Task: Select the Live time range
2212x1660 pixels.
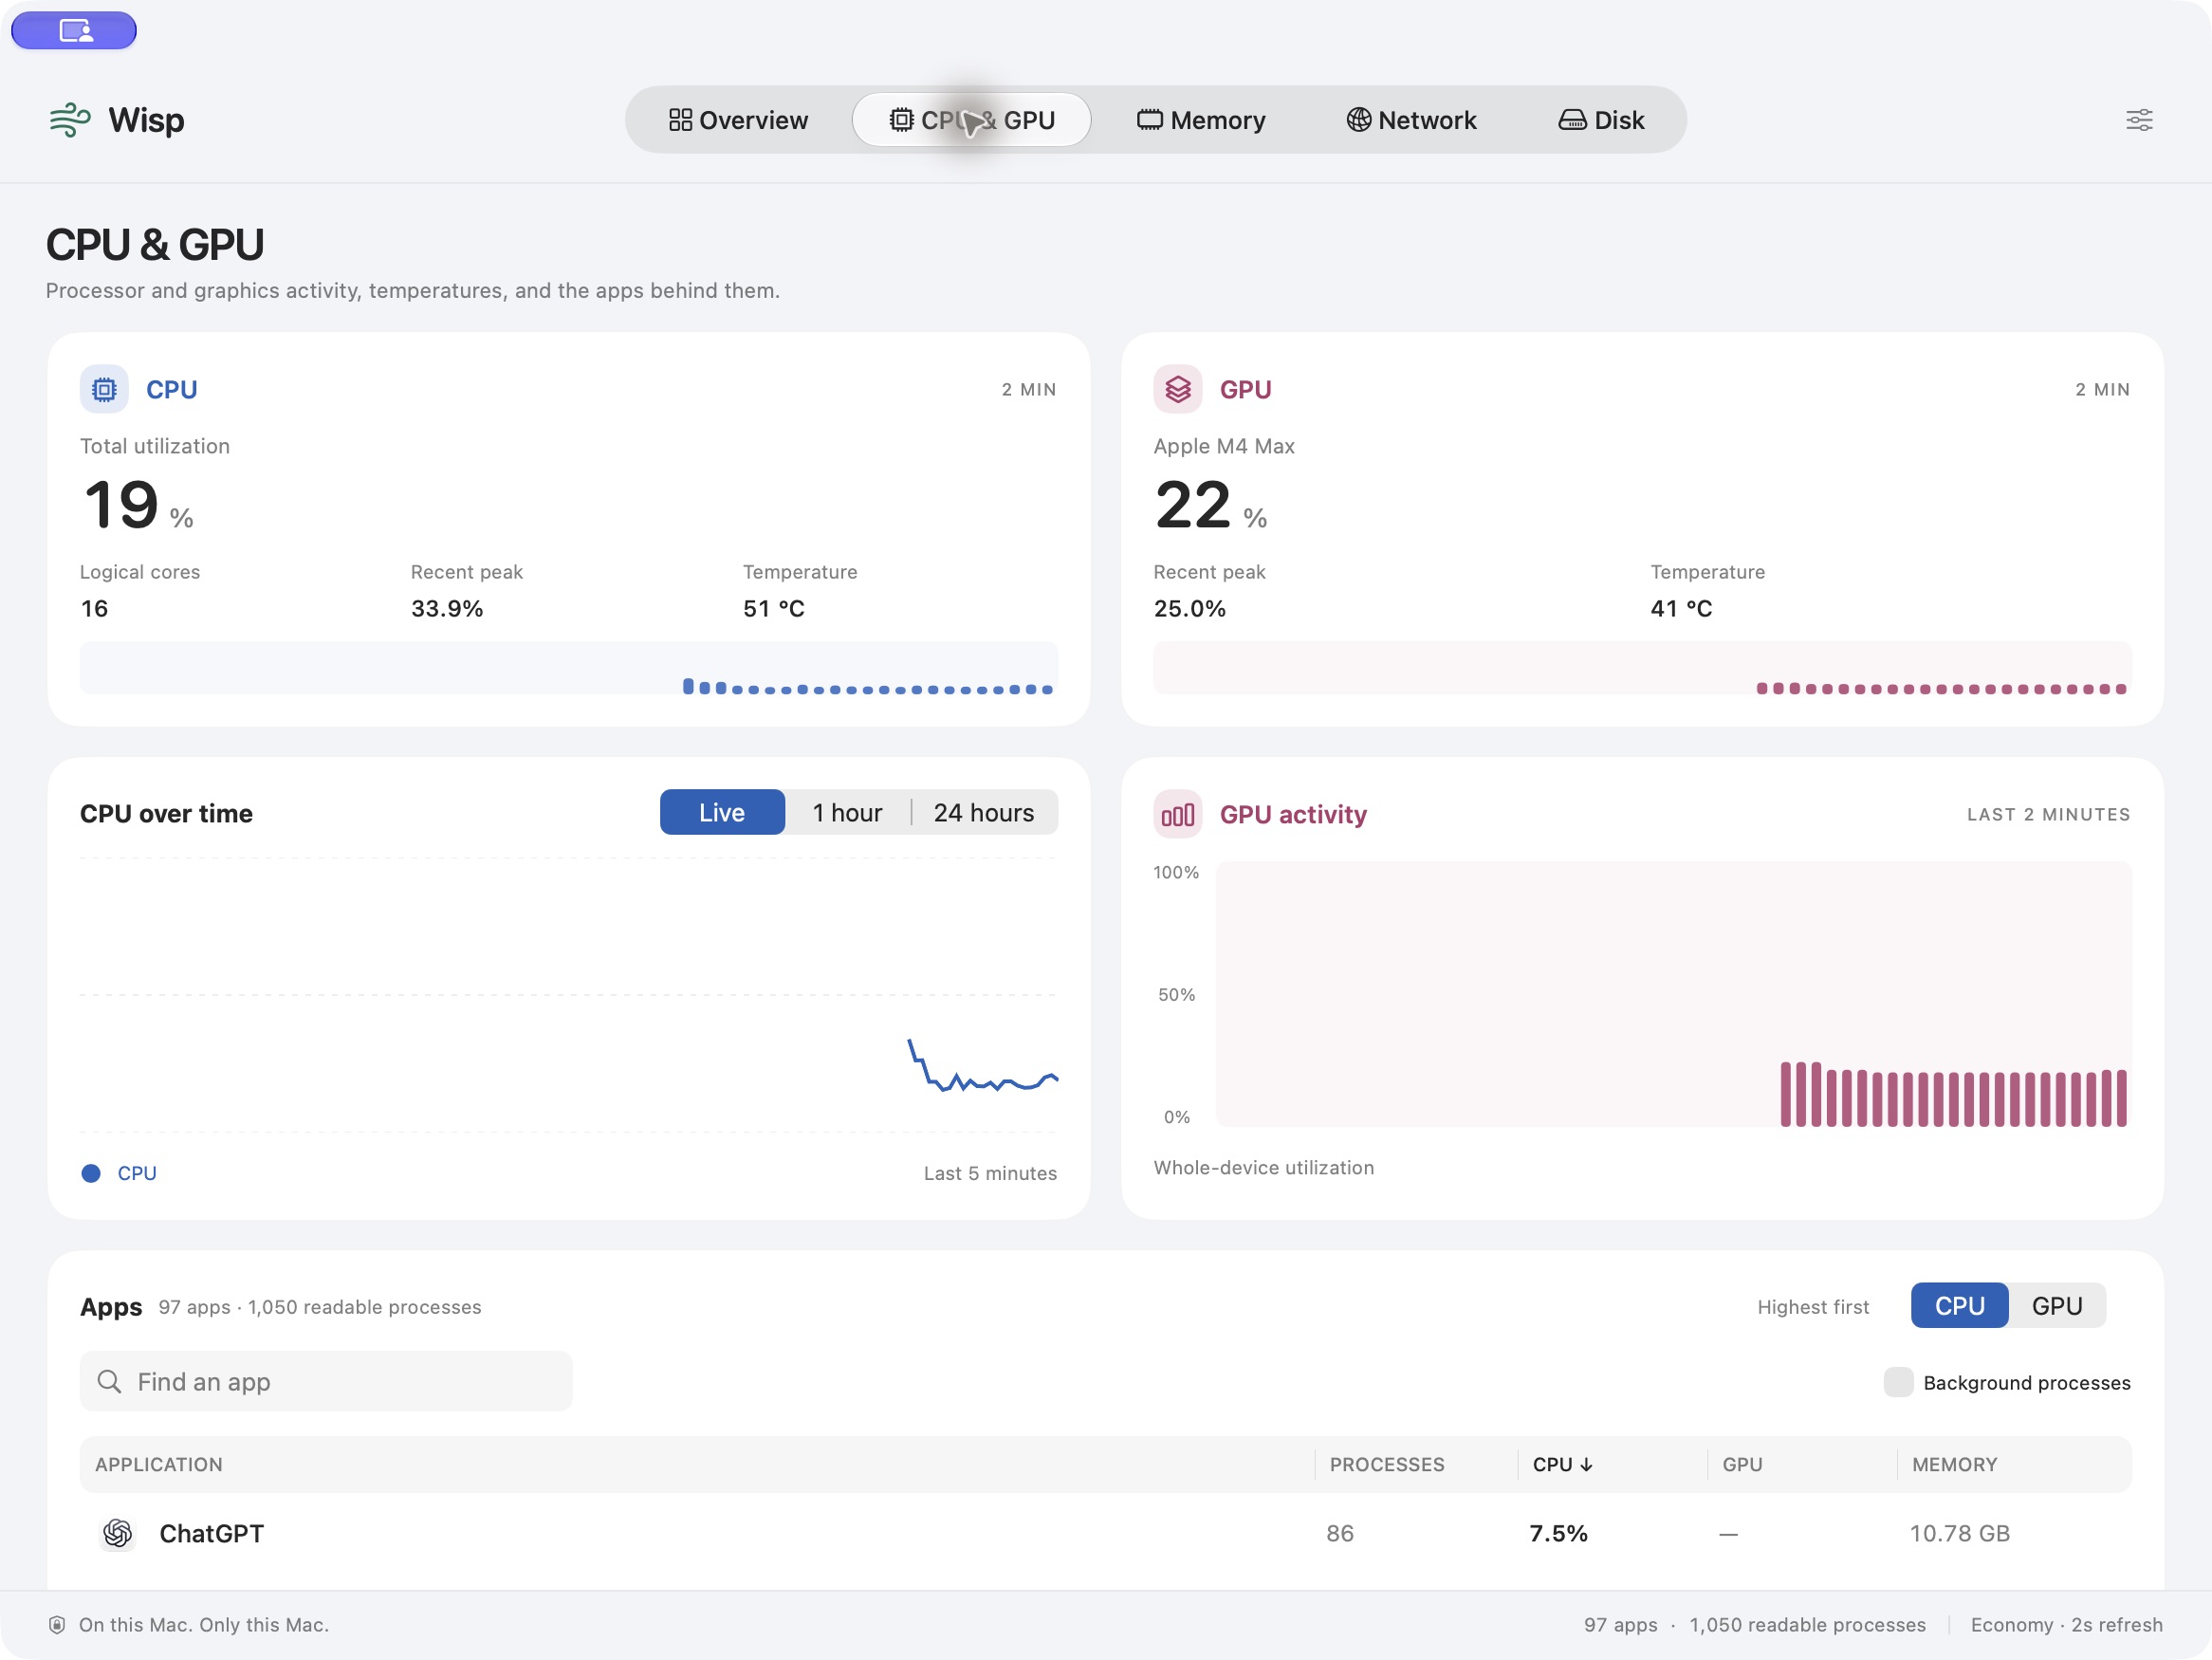Action: 722,812
